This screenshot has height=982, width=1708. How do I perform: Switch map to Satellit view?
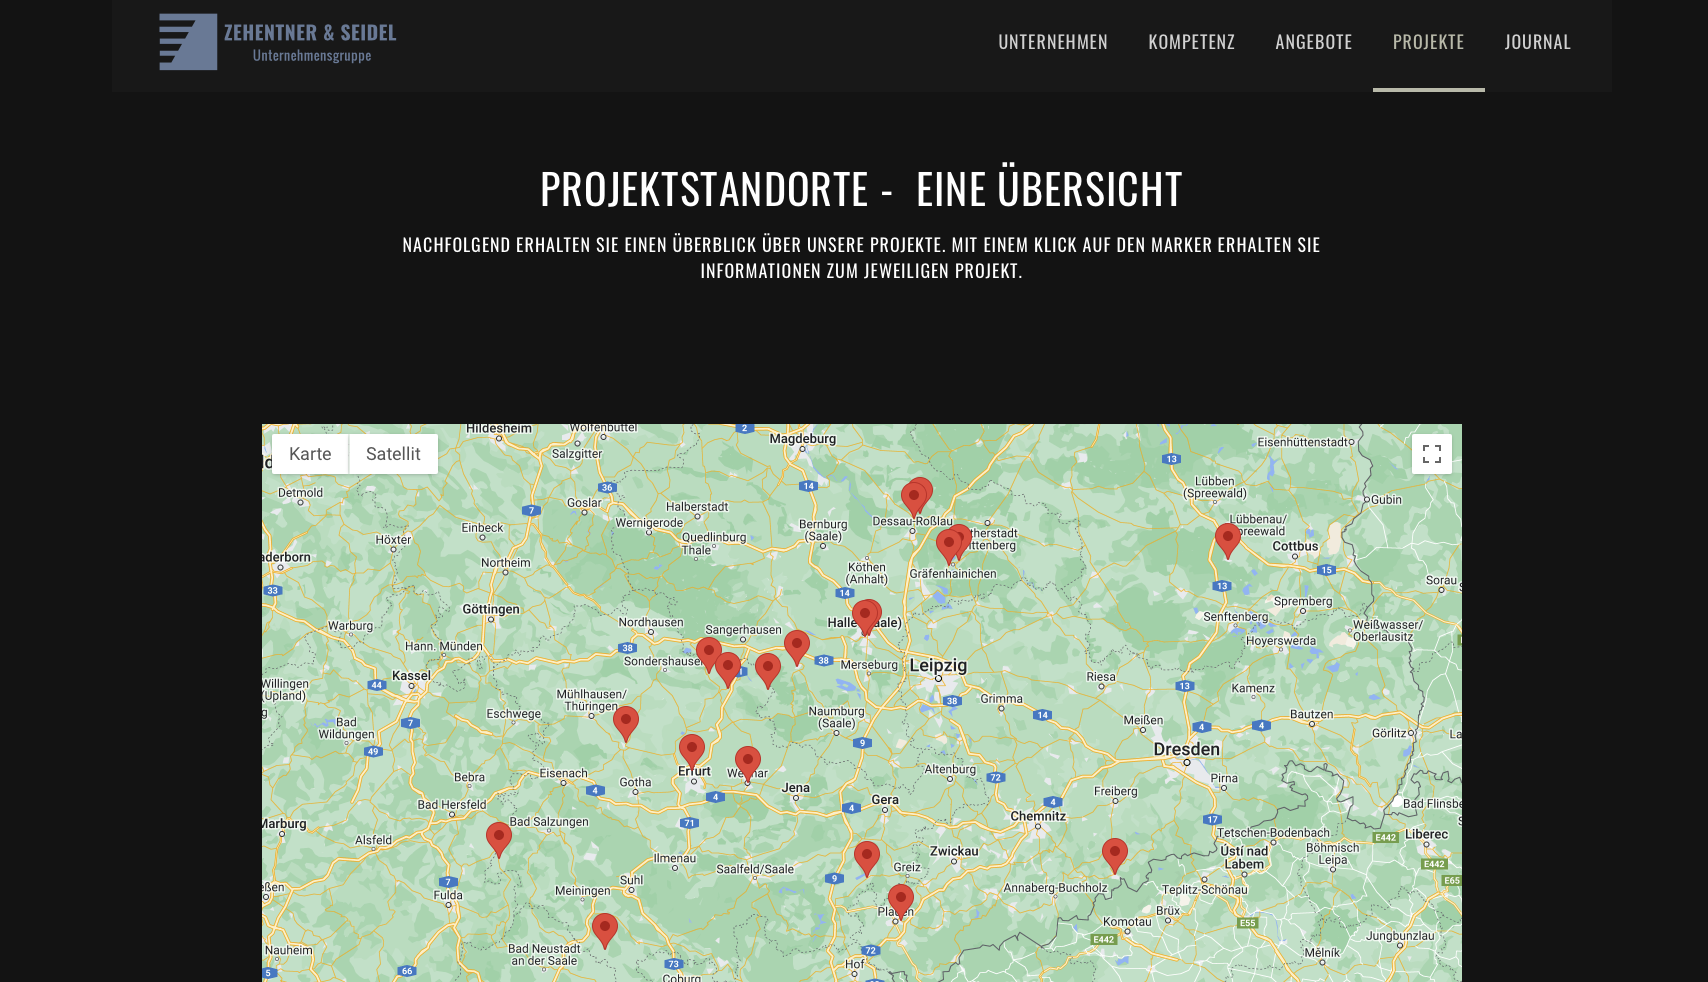(393, 454)
